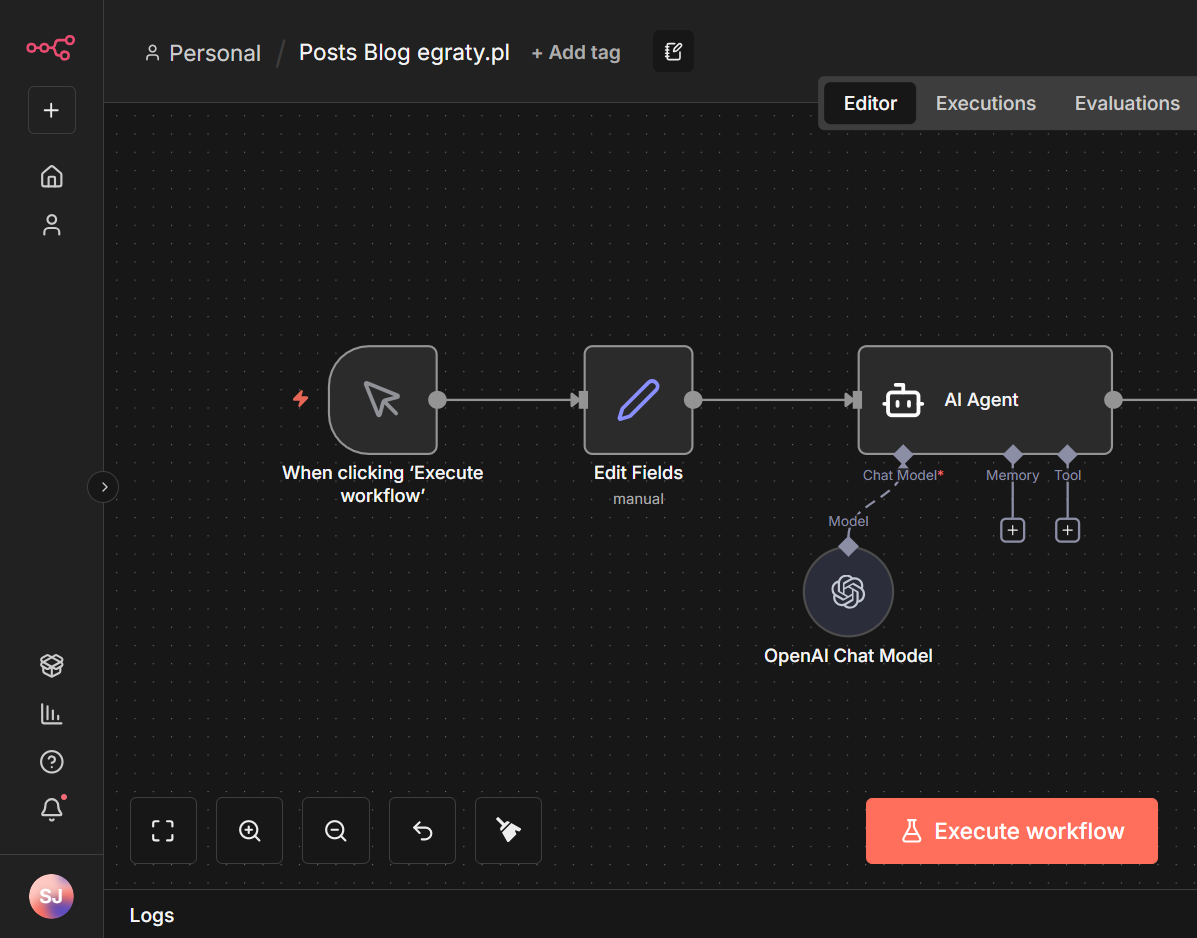1197x938 pixels.
Task: Open the Insights bar chart icon
Action: [51, 713]
